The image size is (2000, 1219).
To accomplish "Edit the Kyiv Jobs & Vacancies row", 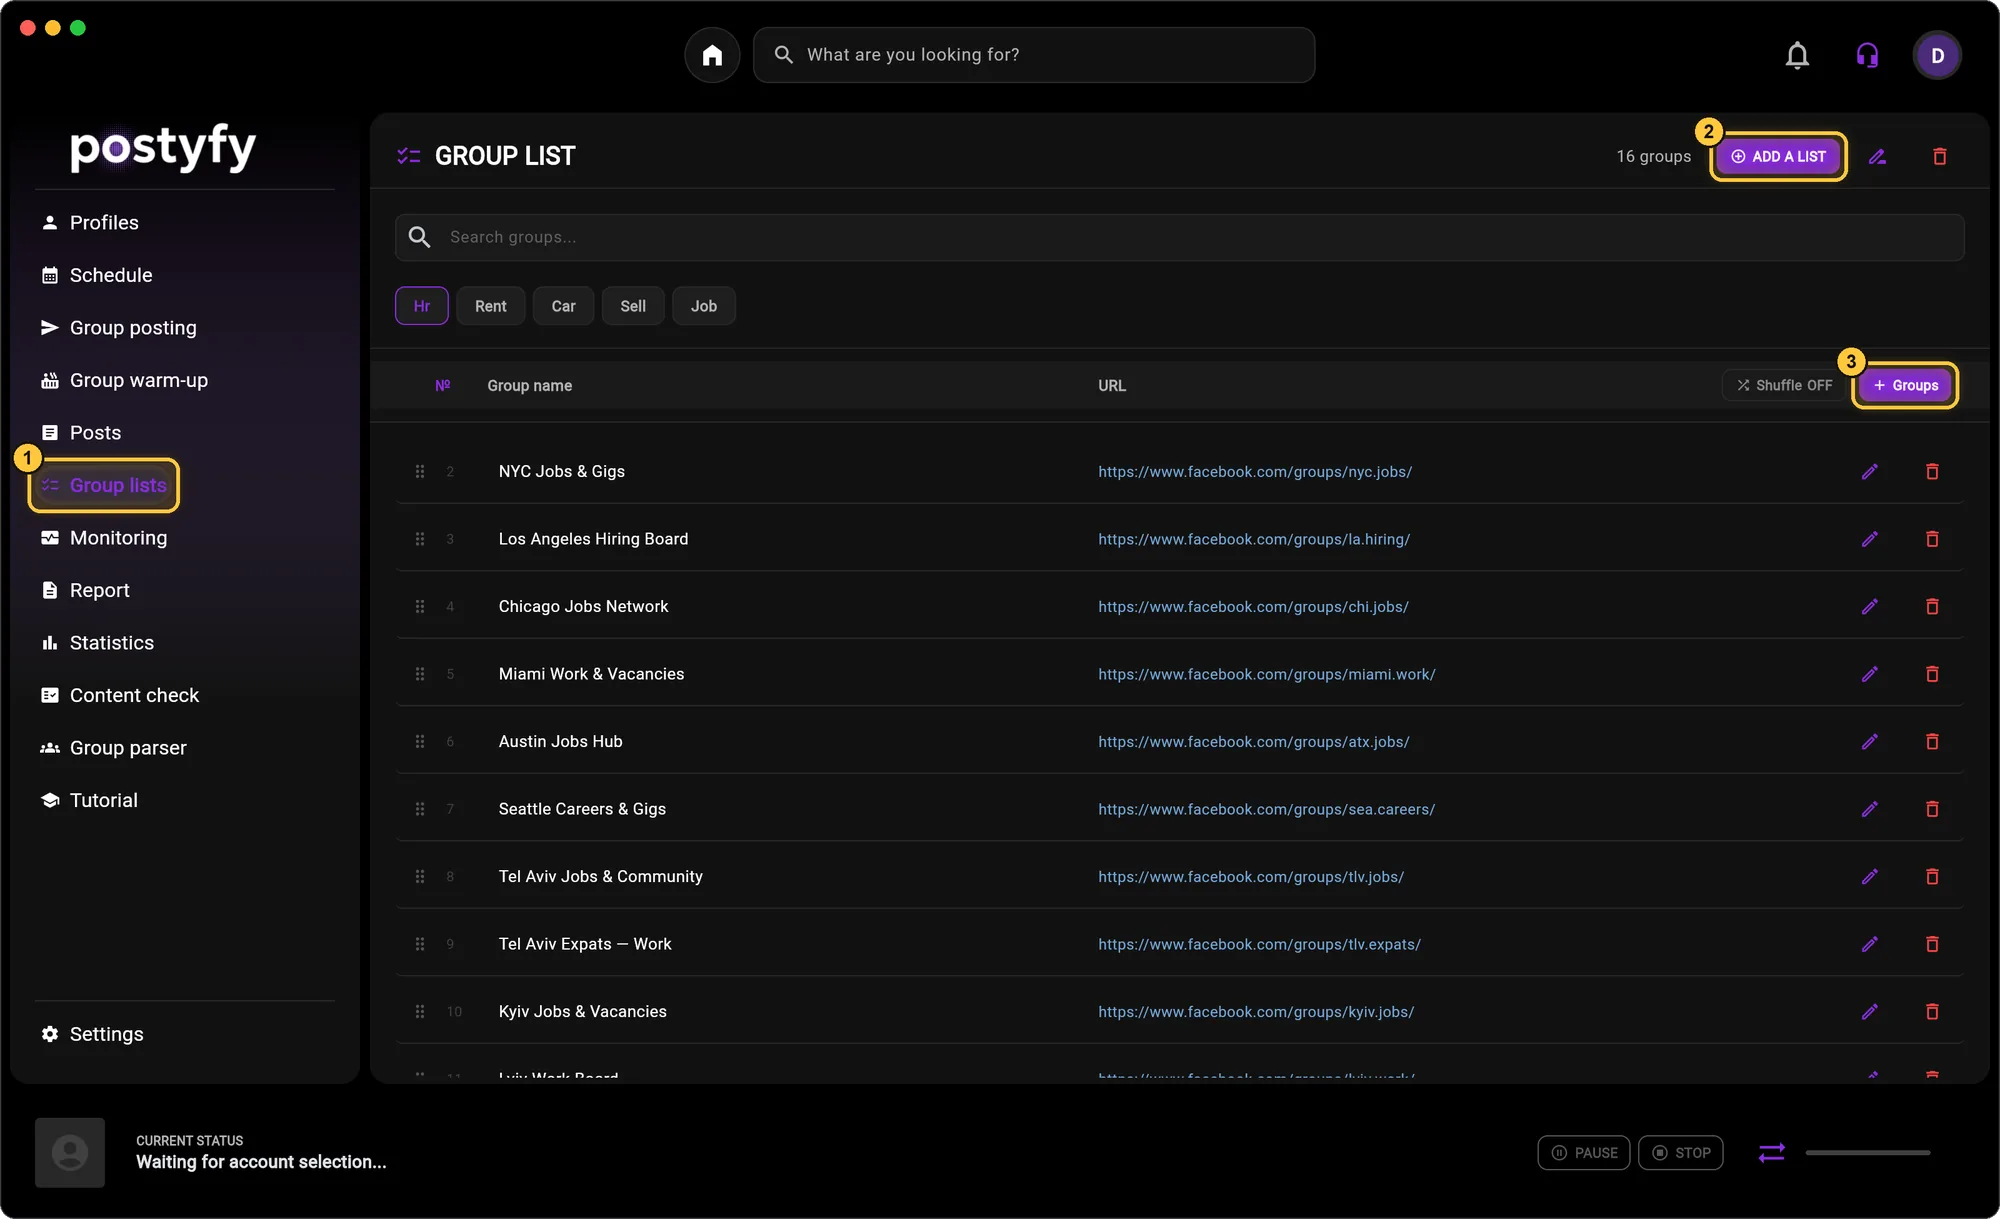I will click(x=1869, y=1011).
